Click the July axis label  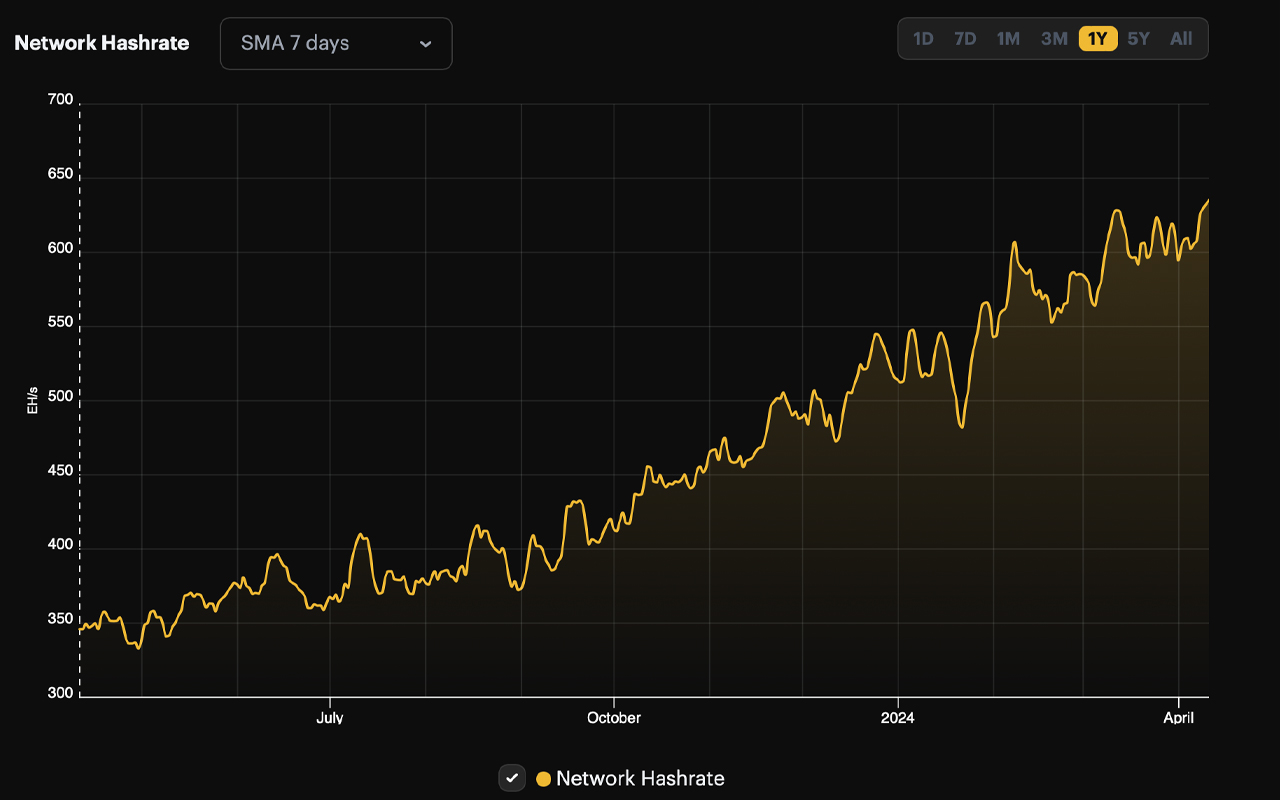[330, 717]
